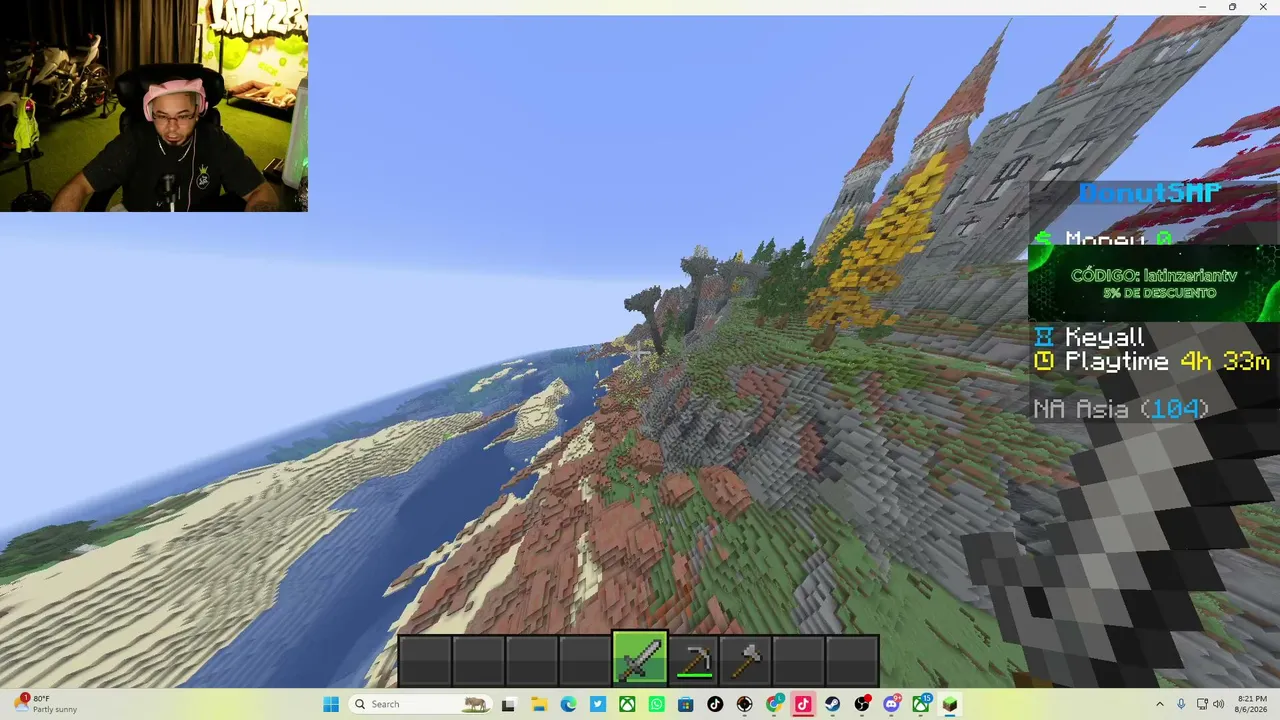Switch to Google Chrome on the taskbar
1280x720 pixels.
774,704
